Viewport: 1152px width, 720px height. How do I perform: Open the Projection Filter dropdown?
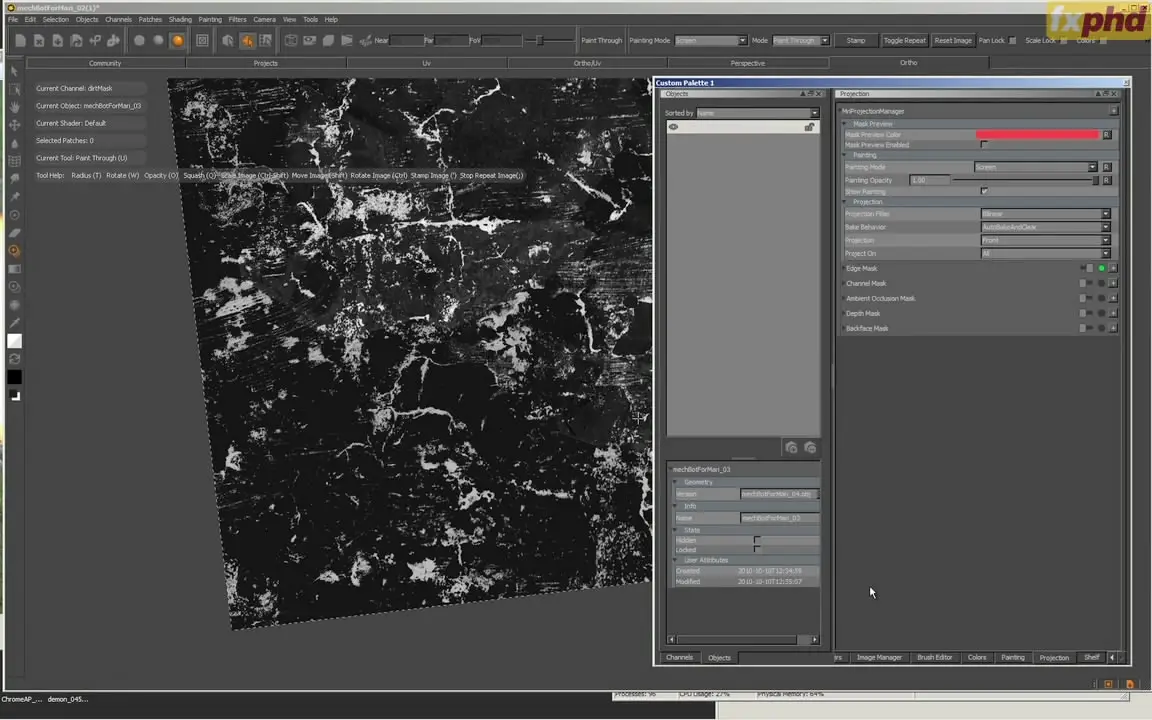1044,214
